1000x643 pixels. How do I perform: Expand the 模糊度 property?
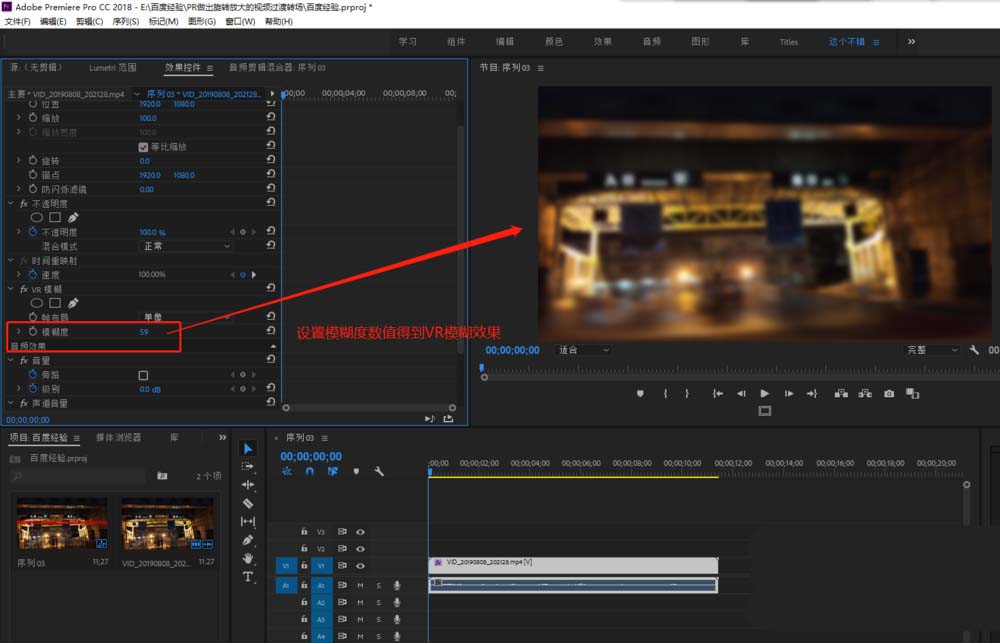pos(17,331)
